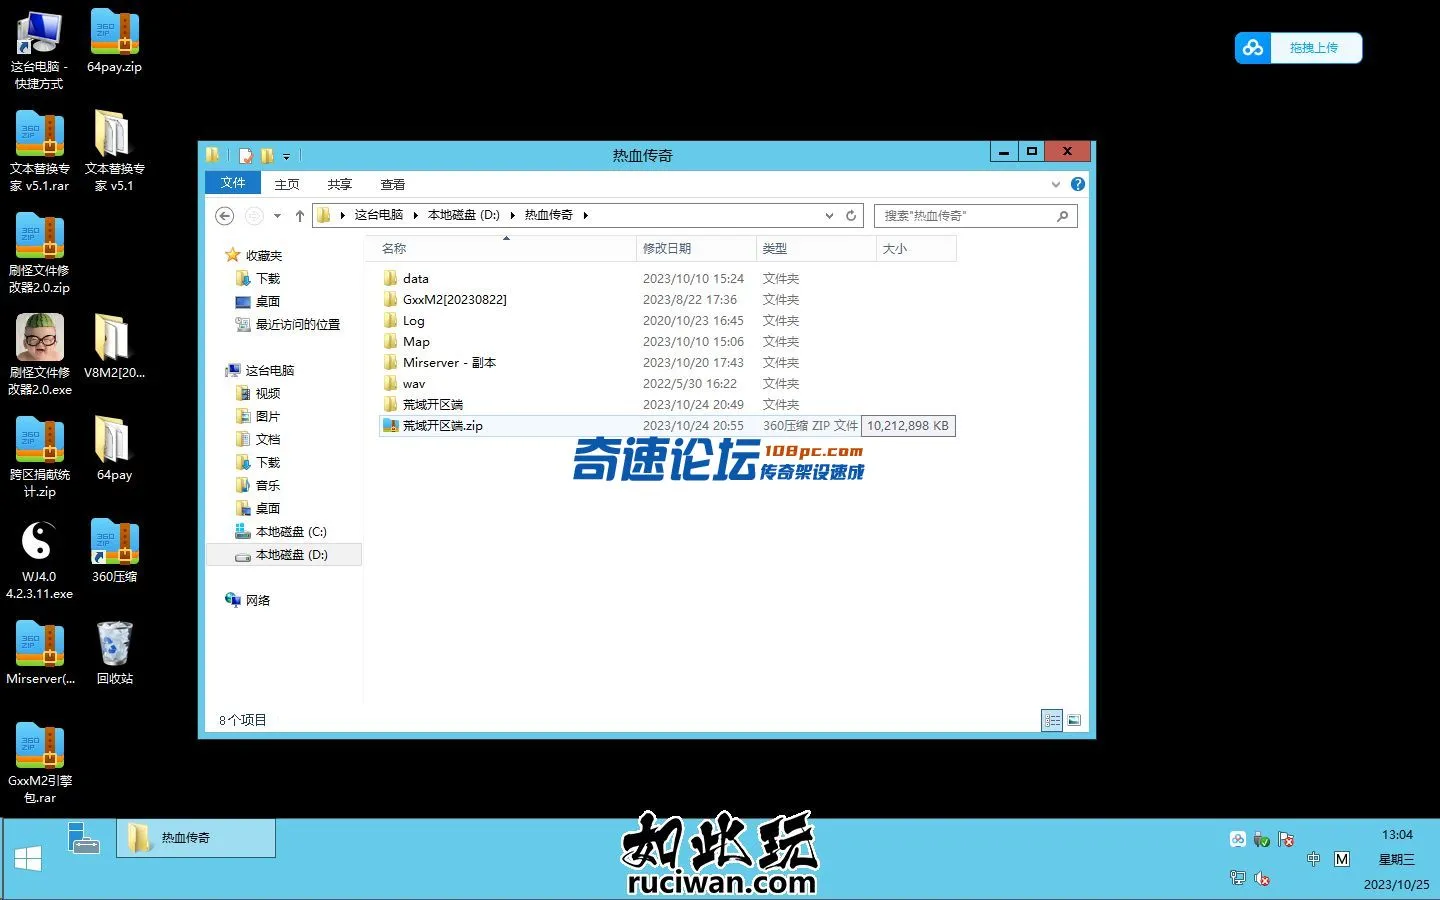Sort by the 修改日期 column header

tap(696, 248)
